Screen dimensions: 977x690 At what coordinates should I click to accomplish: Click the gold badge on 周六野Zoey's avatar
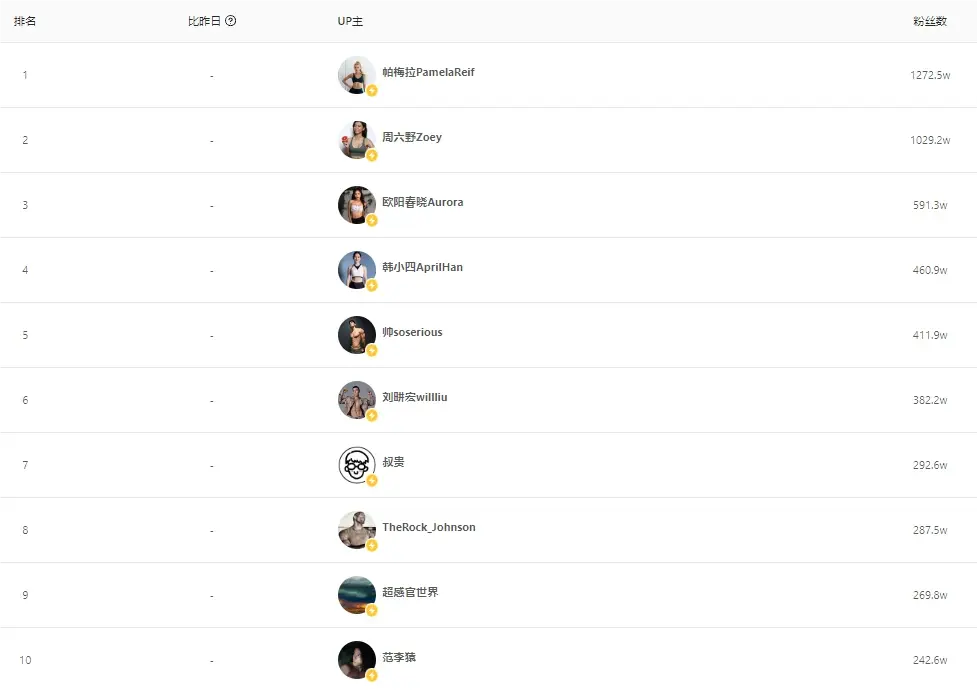(x=372, y=155)
